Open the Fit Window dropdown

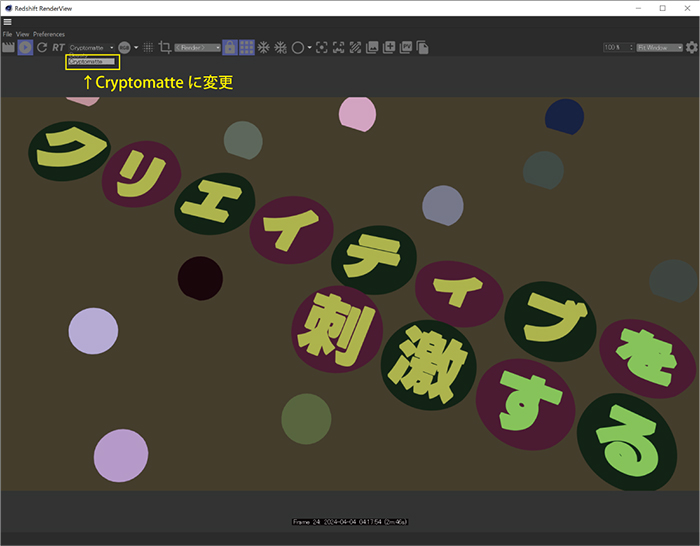point(660,47)
